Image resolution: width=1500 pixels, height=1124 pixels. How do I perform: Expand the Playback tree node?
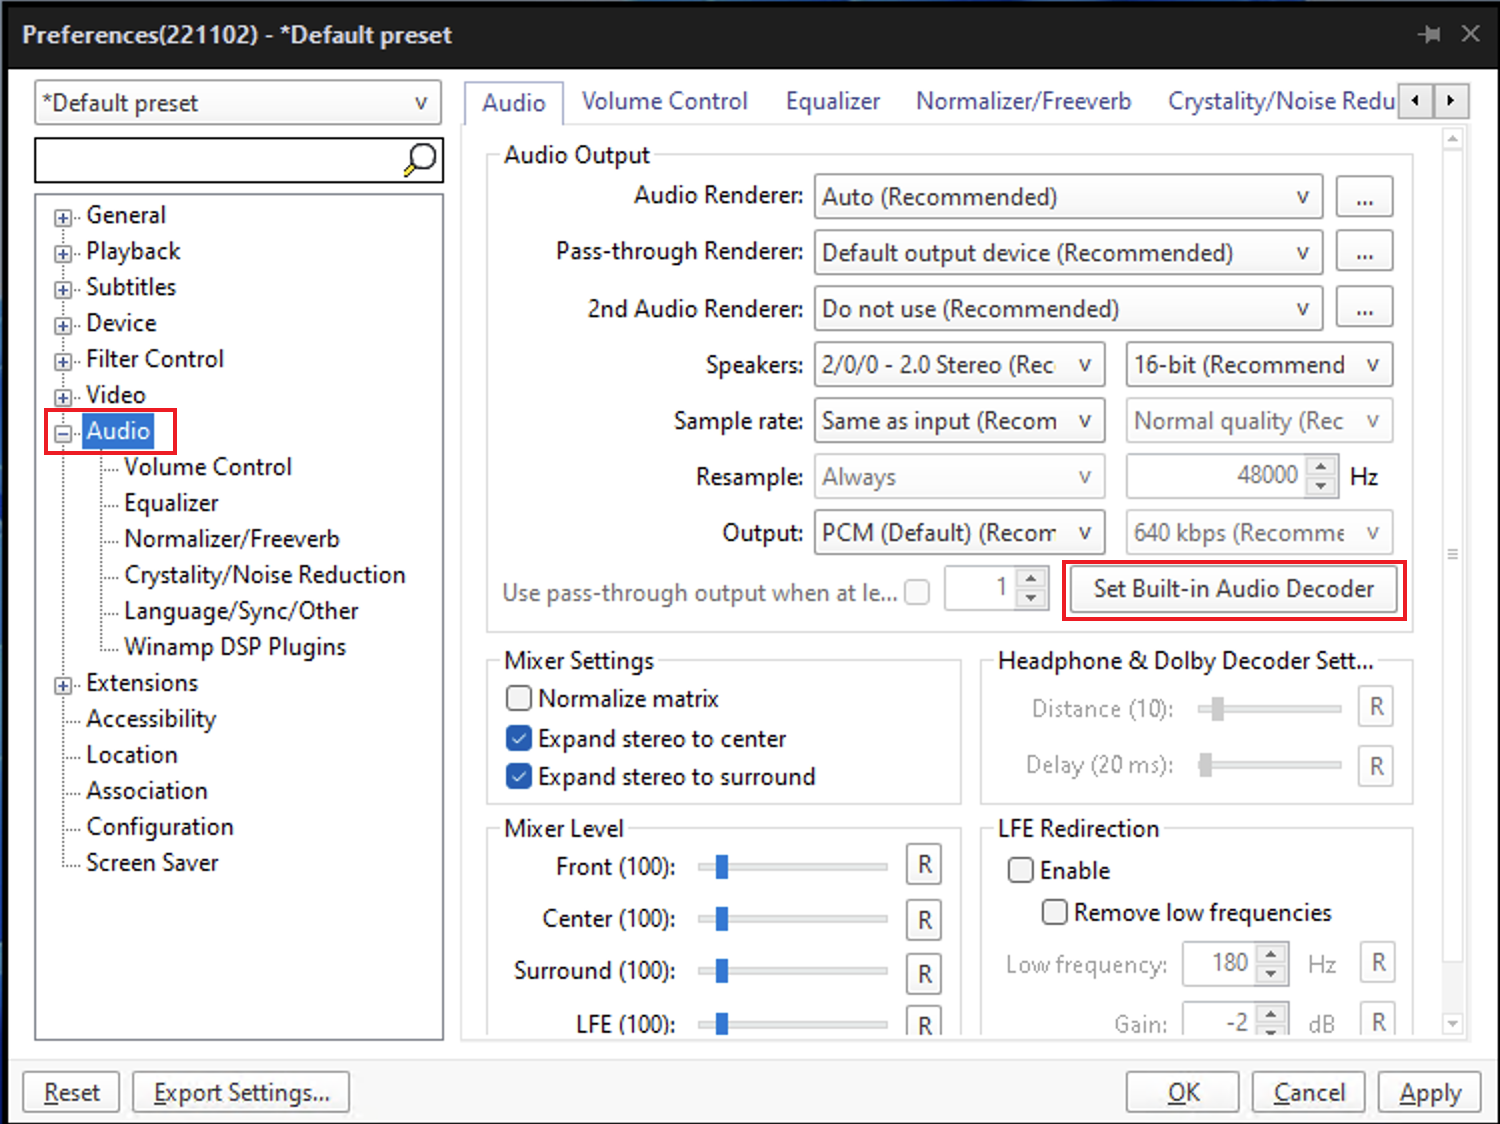[64, 253]
